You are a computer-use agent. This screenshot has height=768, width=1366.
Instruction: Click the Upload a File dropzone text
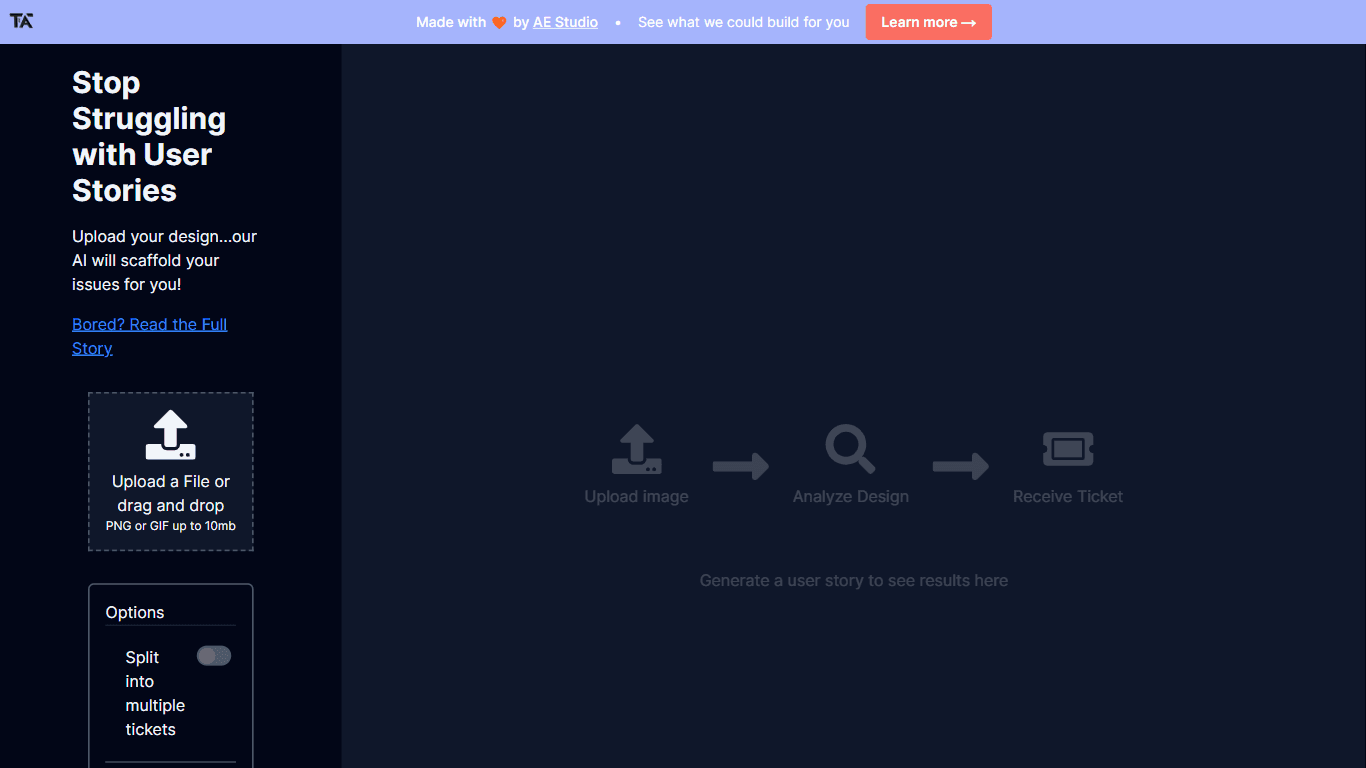click(x=171, y=493)
